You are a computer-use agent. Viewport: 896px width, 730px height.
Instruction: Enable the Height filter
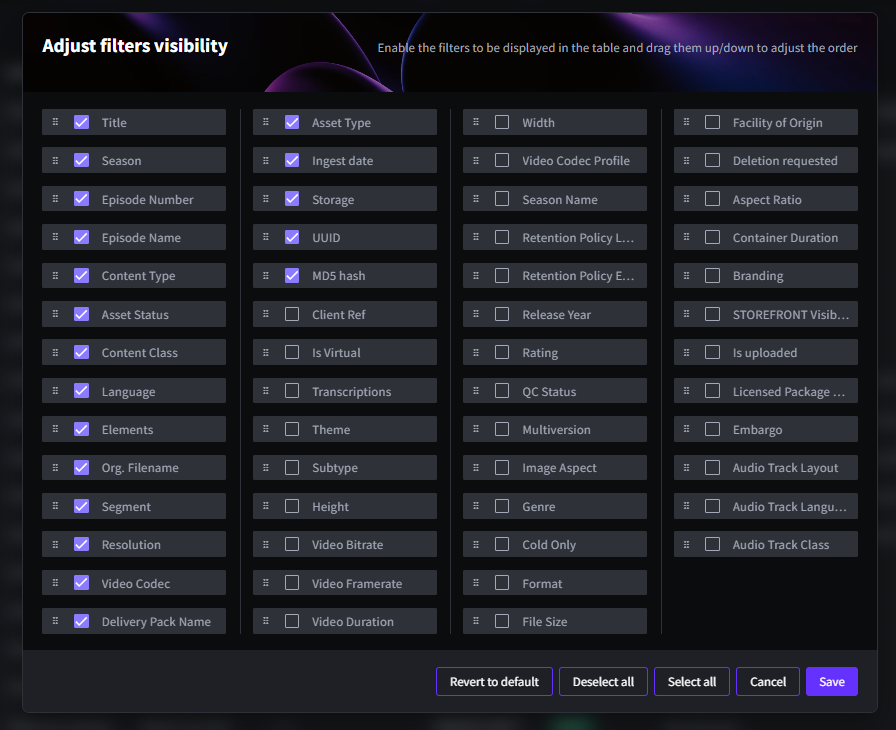[x=292, y=506]
